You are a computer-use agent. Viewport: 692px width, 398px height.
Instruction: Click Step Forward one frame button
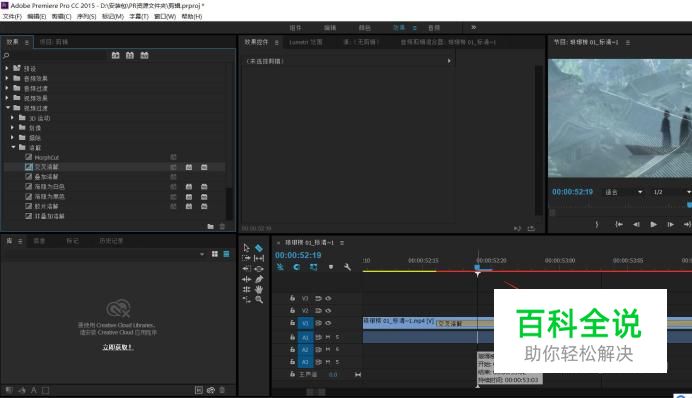click(670, 225)
